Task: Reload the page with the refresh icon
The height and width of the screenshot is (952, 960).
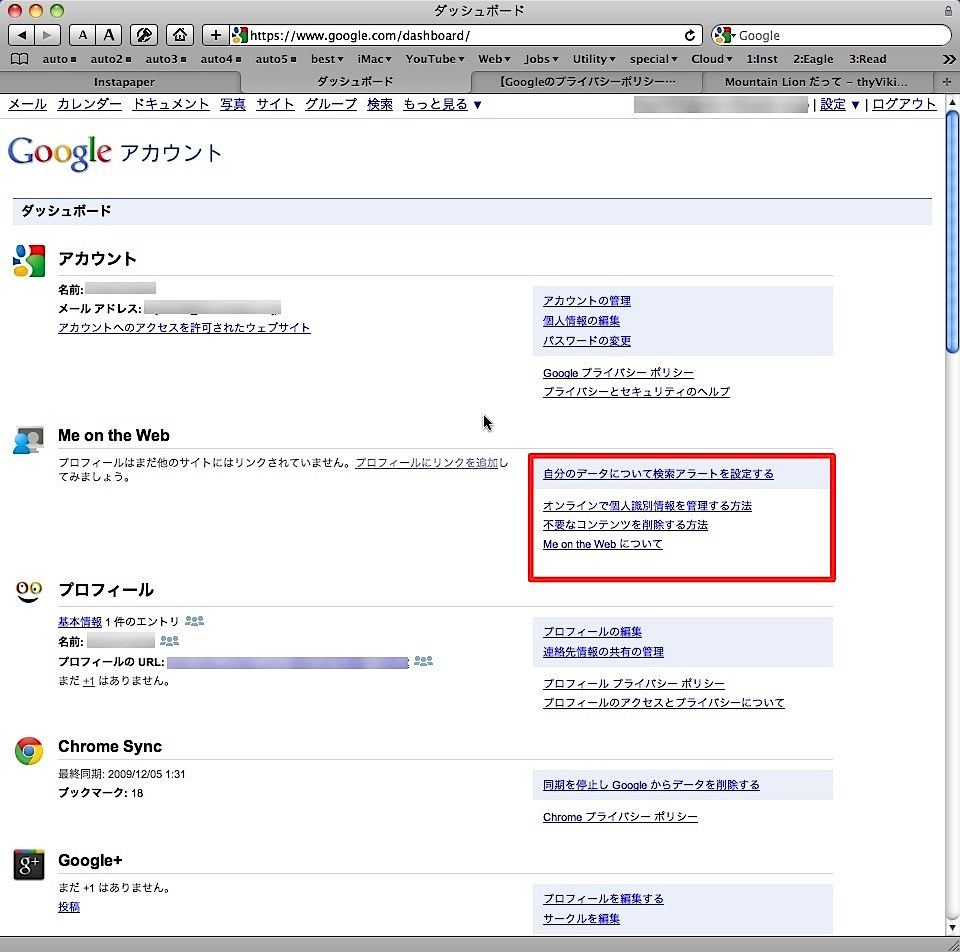Action: 689,35
